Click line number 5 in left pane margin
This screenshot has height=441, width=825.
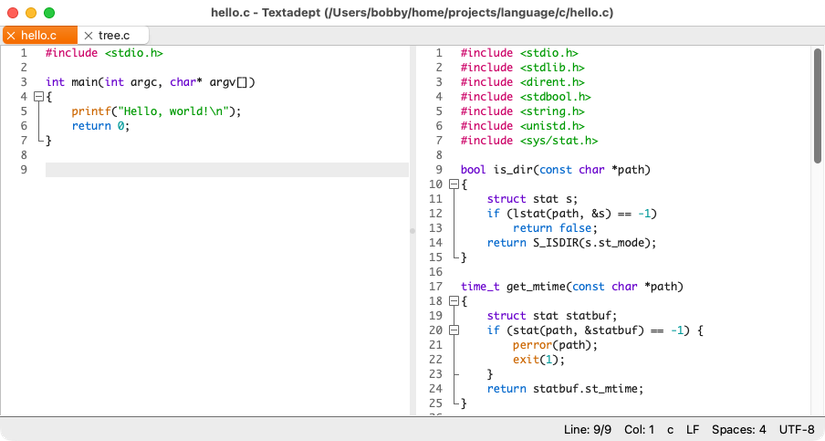click(24, 111)
